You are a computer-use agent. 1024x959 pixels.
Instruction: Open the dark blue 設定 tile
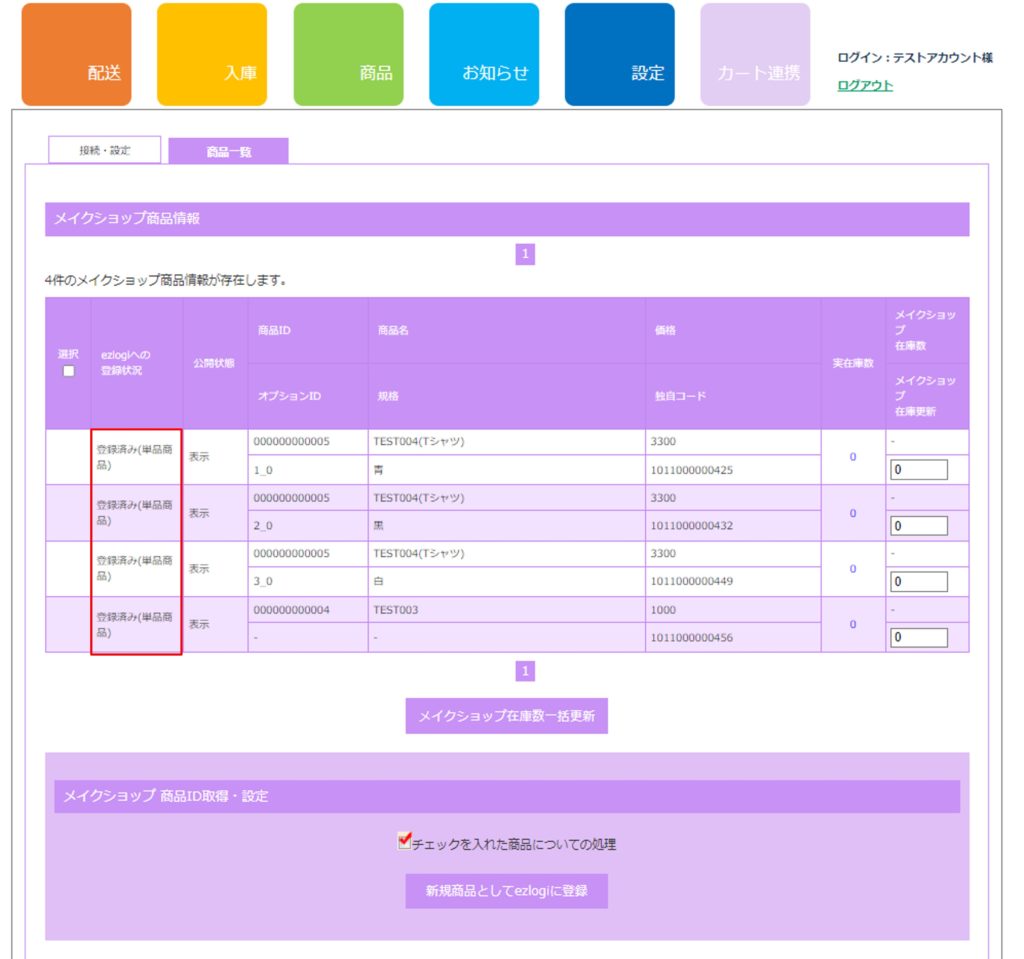[x=619, y=55]
